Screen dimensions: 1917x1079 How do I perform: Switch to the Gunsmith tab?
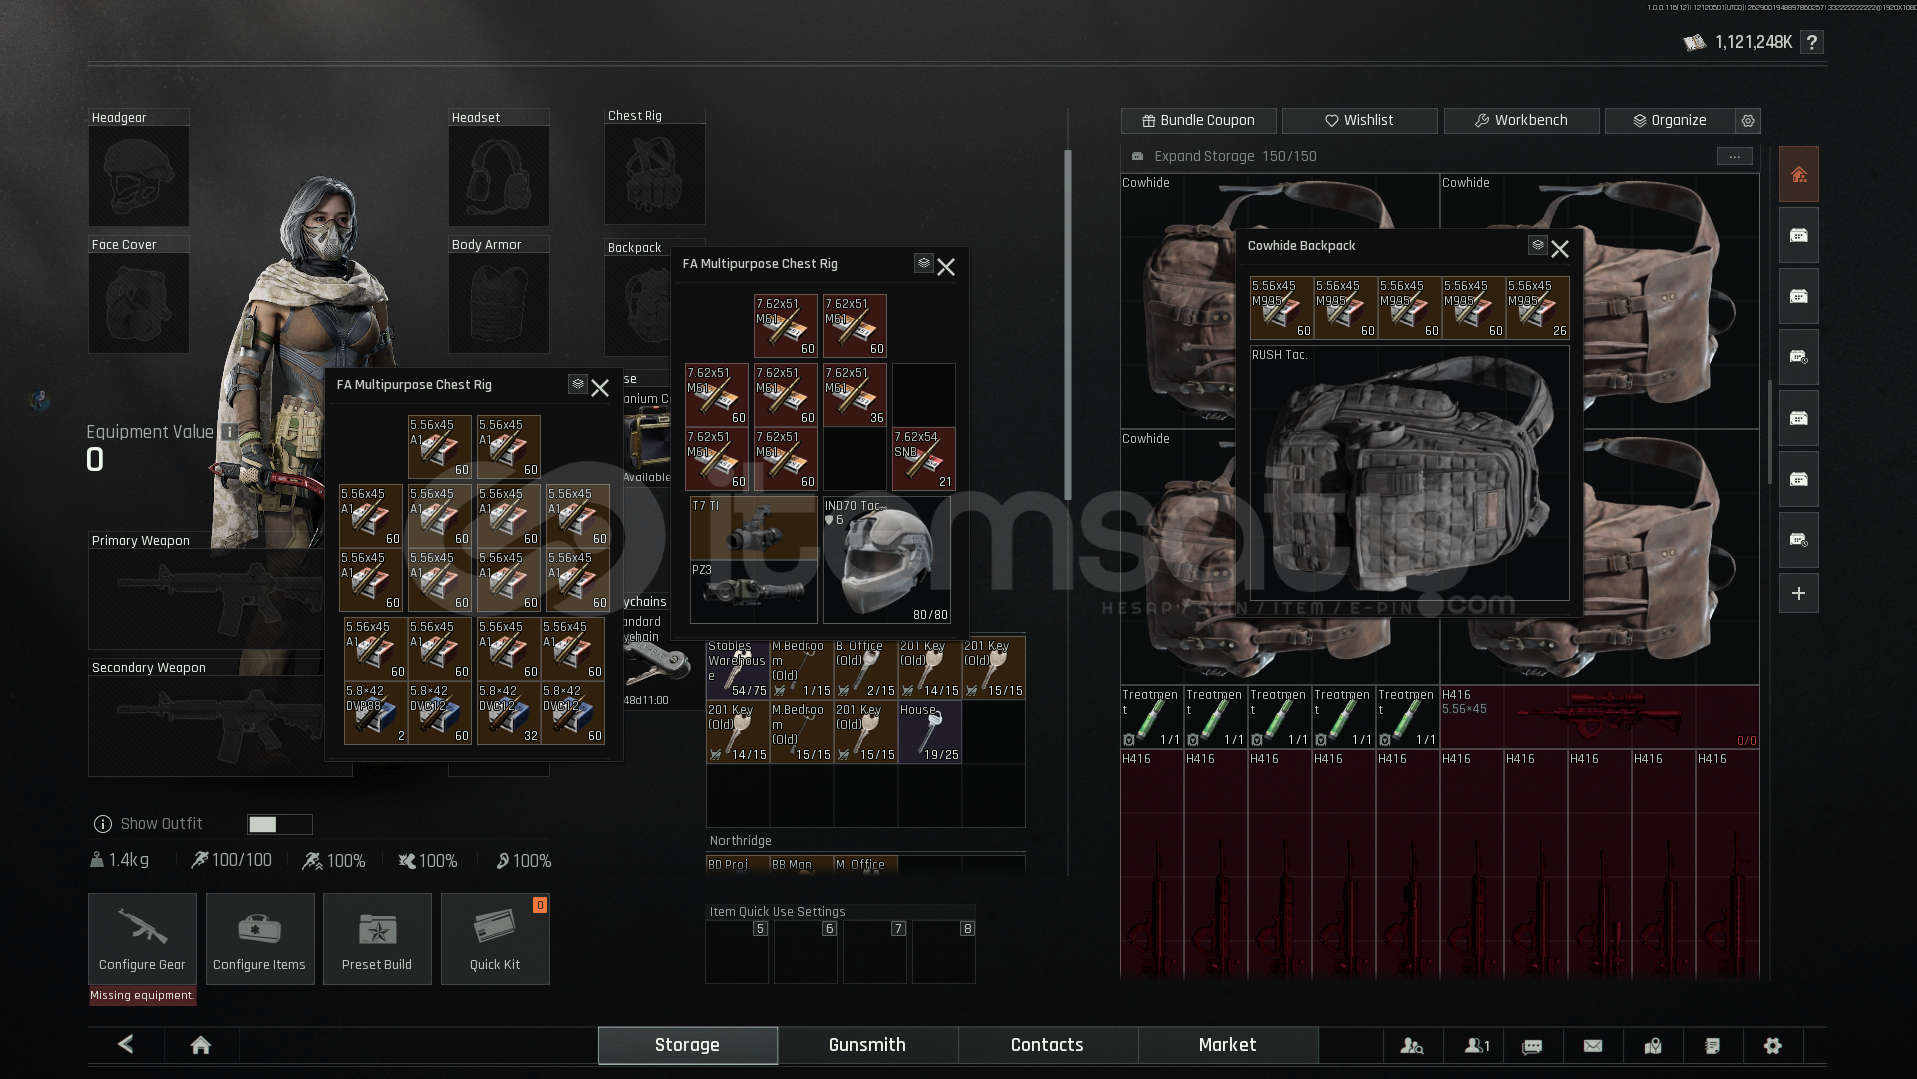point(867,1045)
